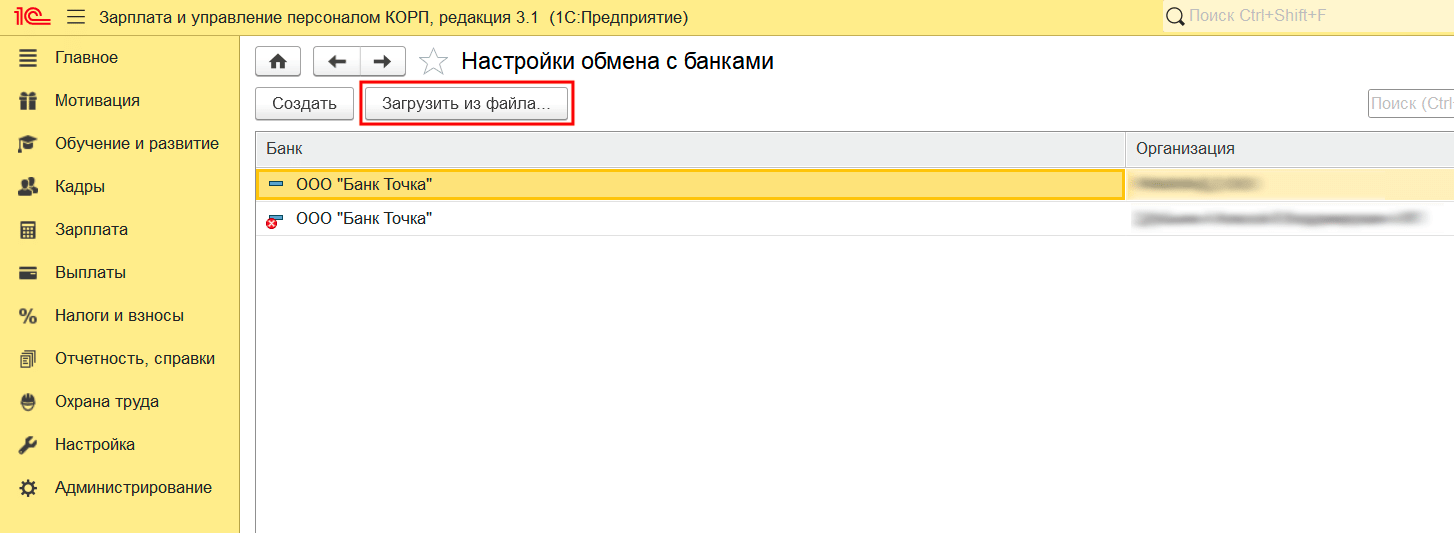Sort by the Банк column header
Image resolution: width=1454 pixels, height=533 pixels.
tap(690, 149)
